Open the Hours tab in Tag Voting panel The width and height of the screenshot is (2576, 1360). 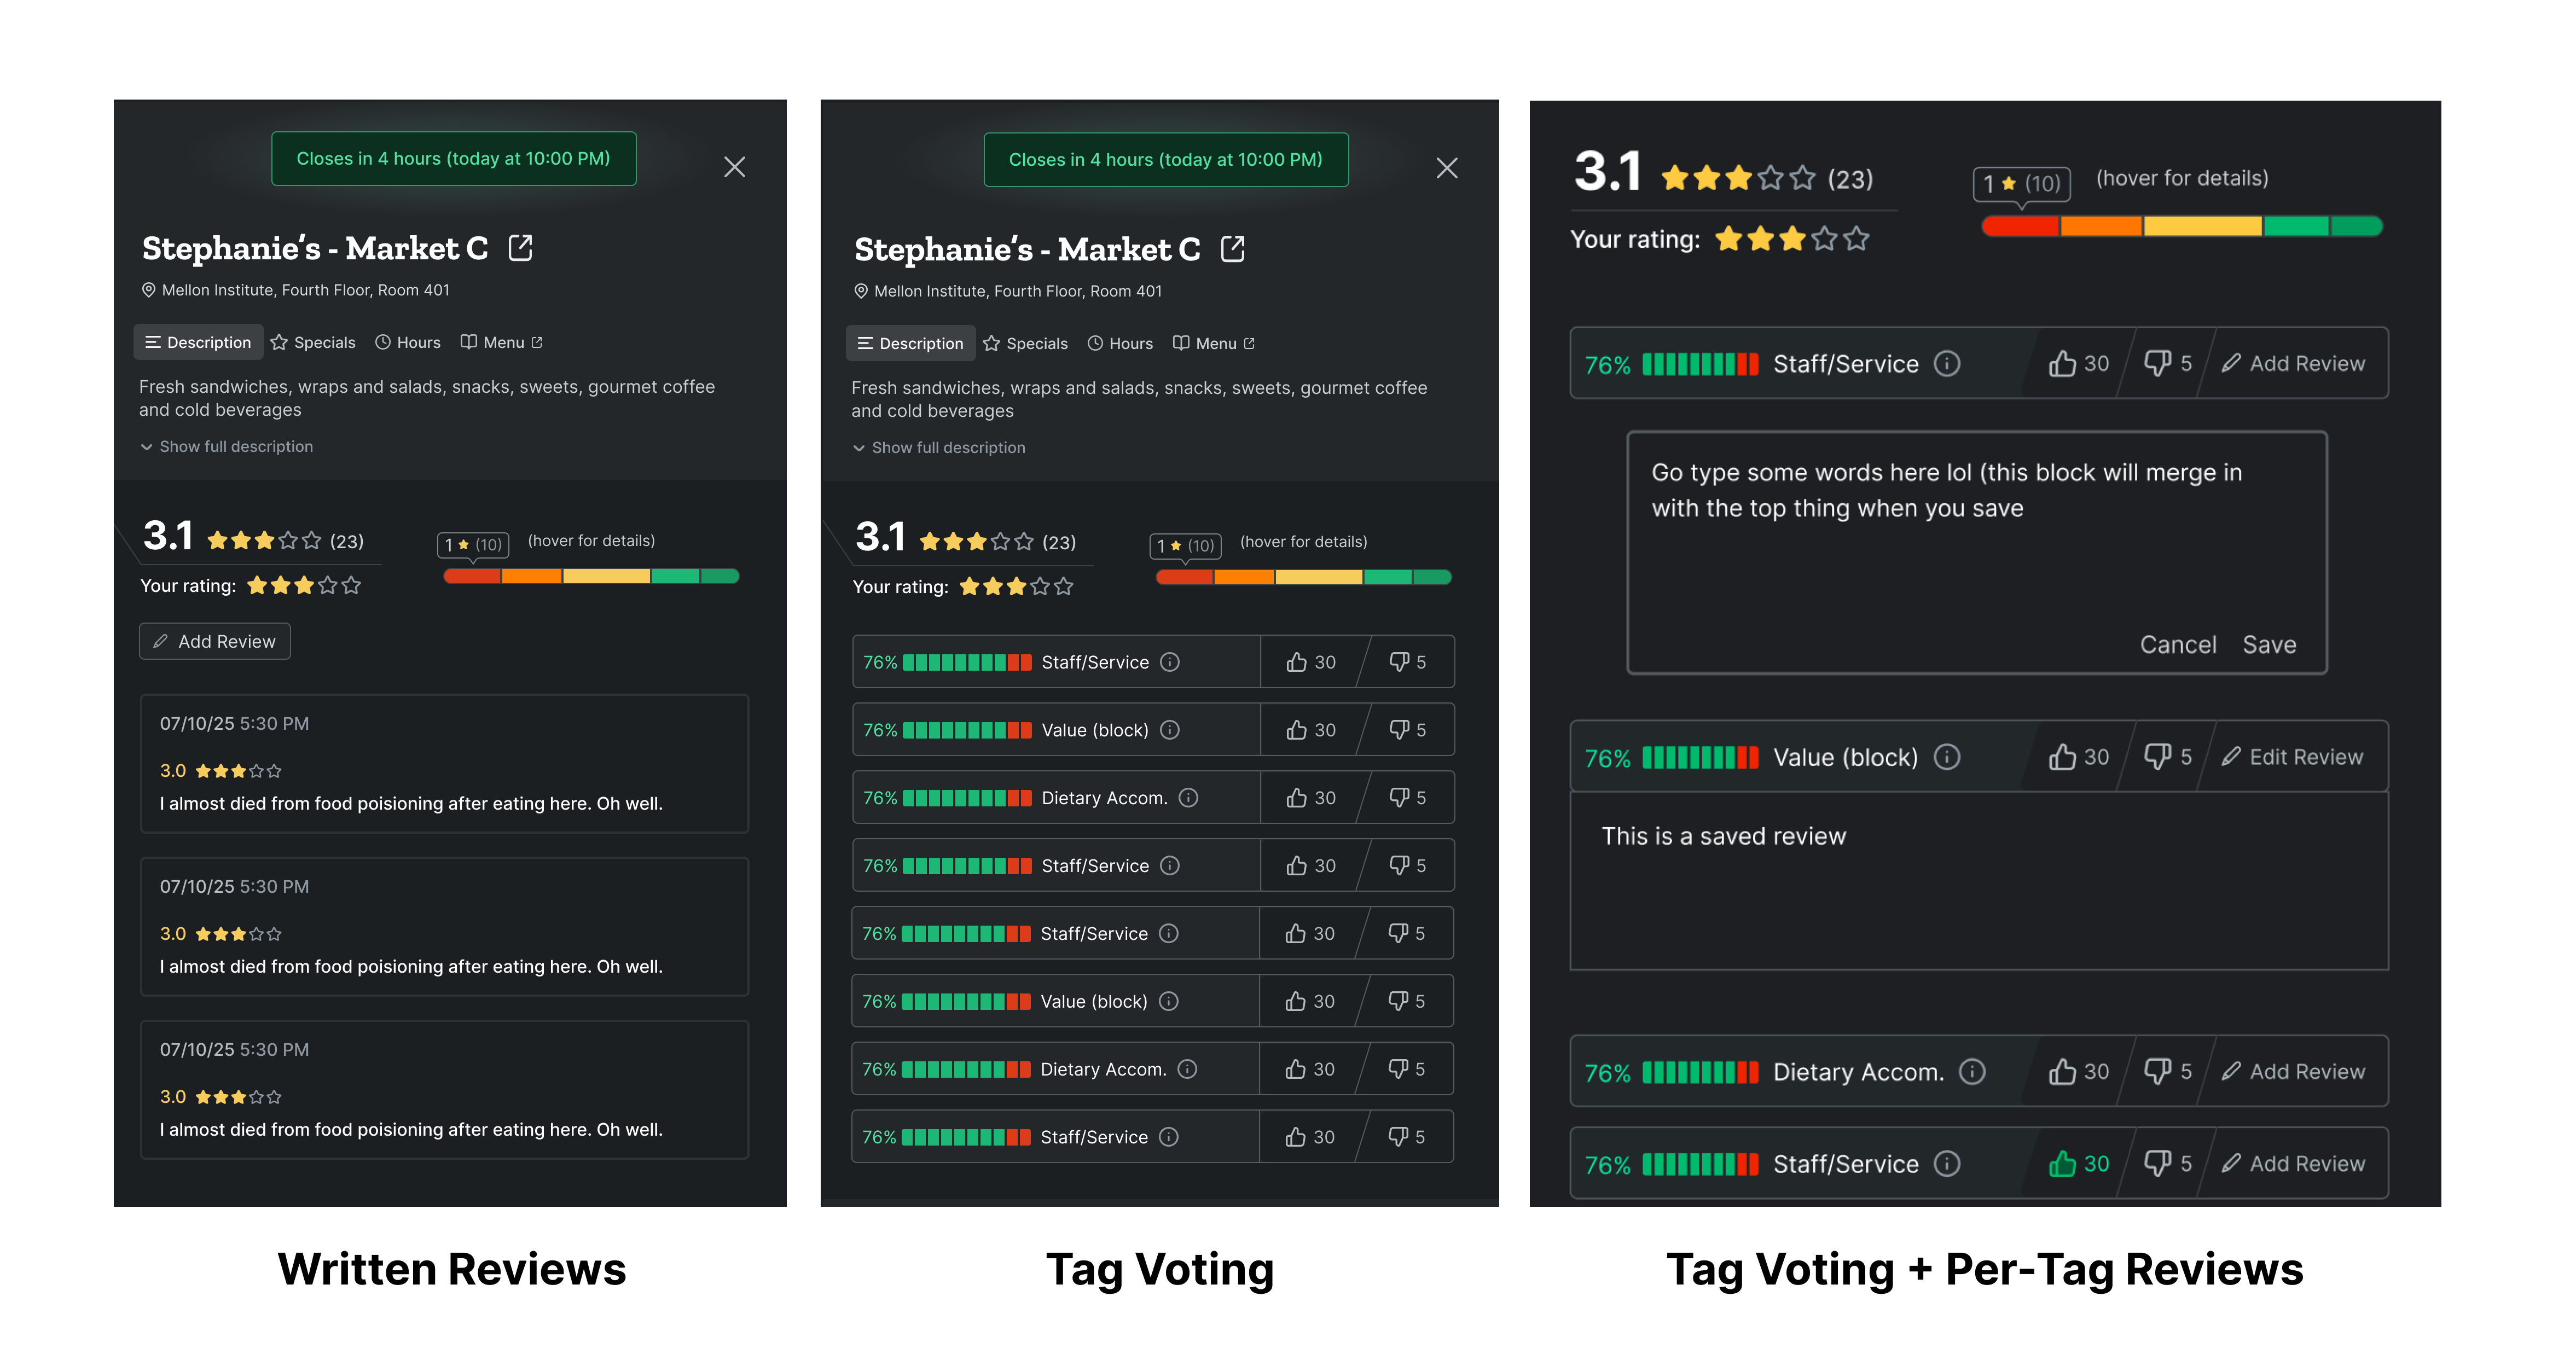click(1120, 343)
